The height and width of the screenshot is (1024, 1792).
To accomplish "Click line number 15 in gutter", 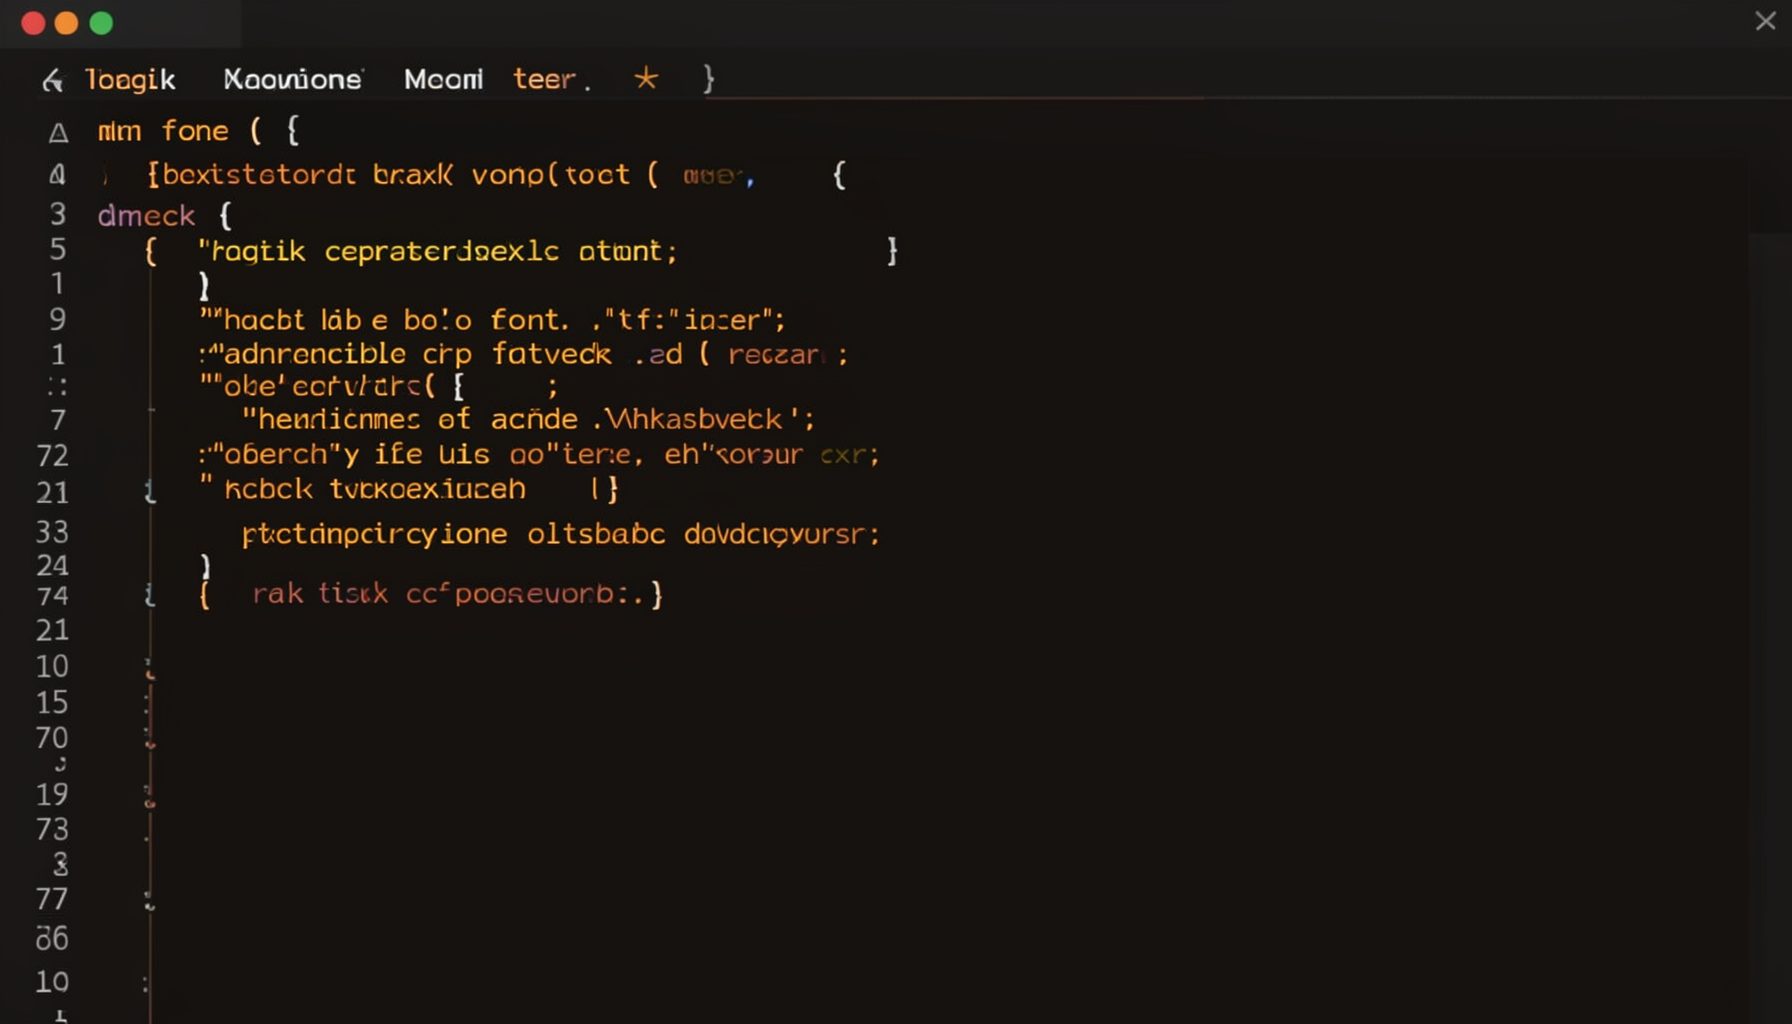I will pyautogui.click(x=52, y=703).
